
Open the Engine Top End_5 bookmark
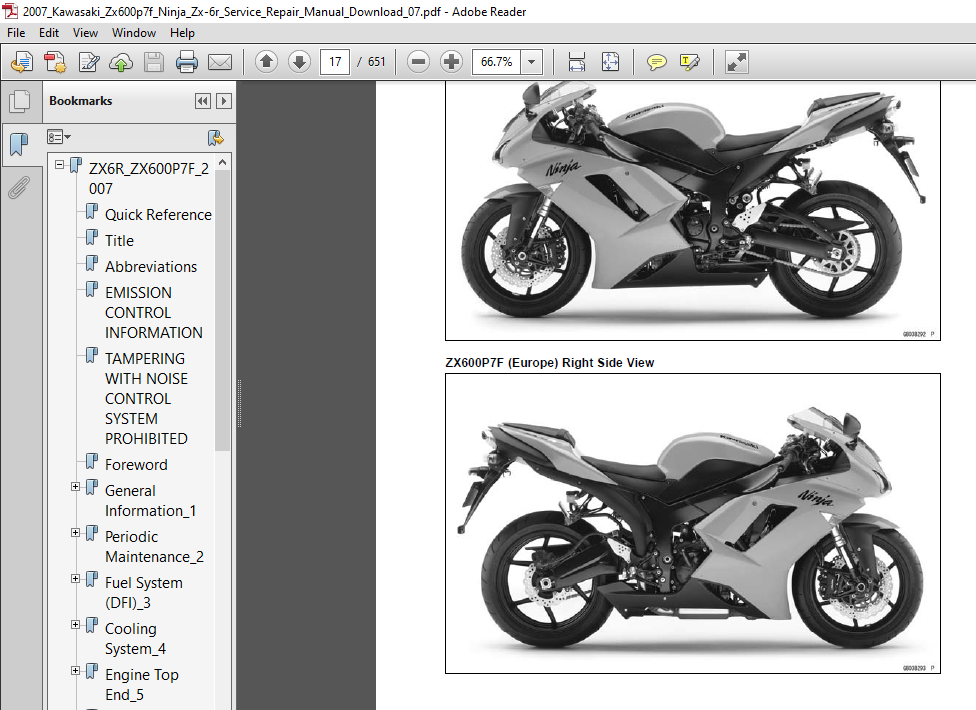[142, 685]
